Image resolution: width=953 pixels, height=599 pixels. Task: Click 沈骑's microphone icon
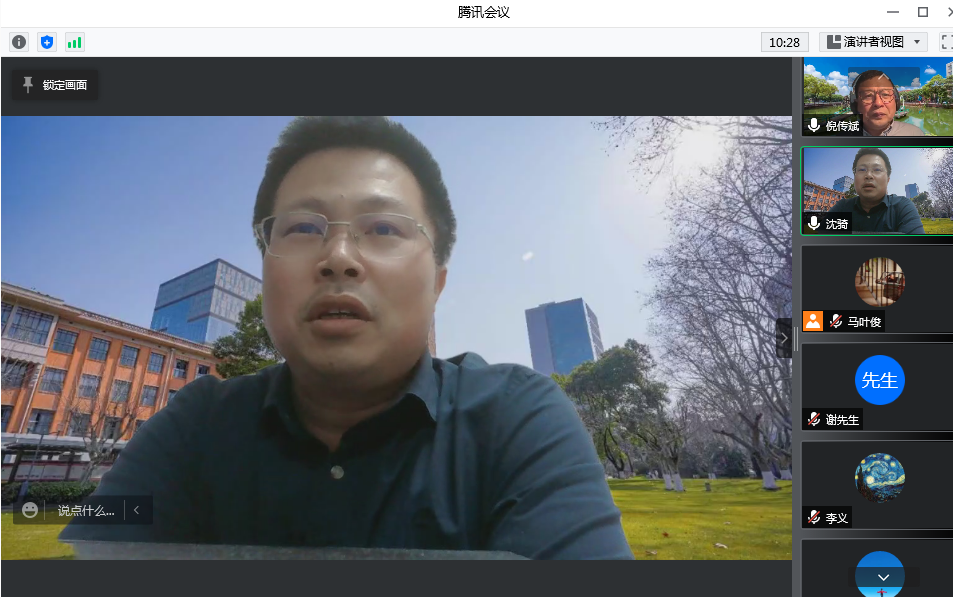(815, 224)
